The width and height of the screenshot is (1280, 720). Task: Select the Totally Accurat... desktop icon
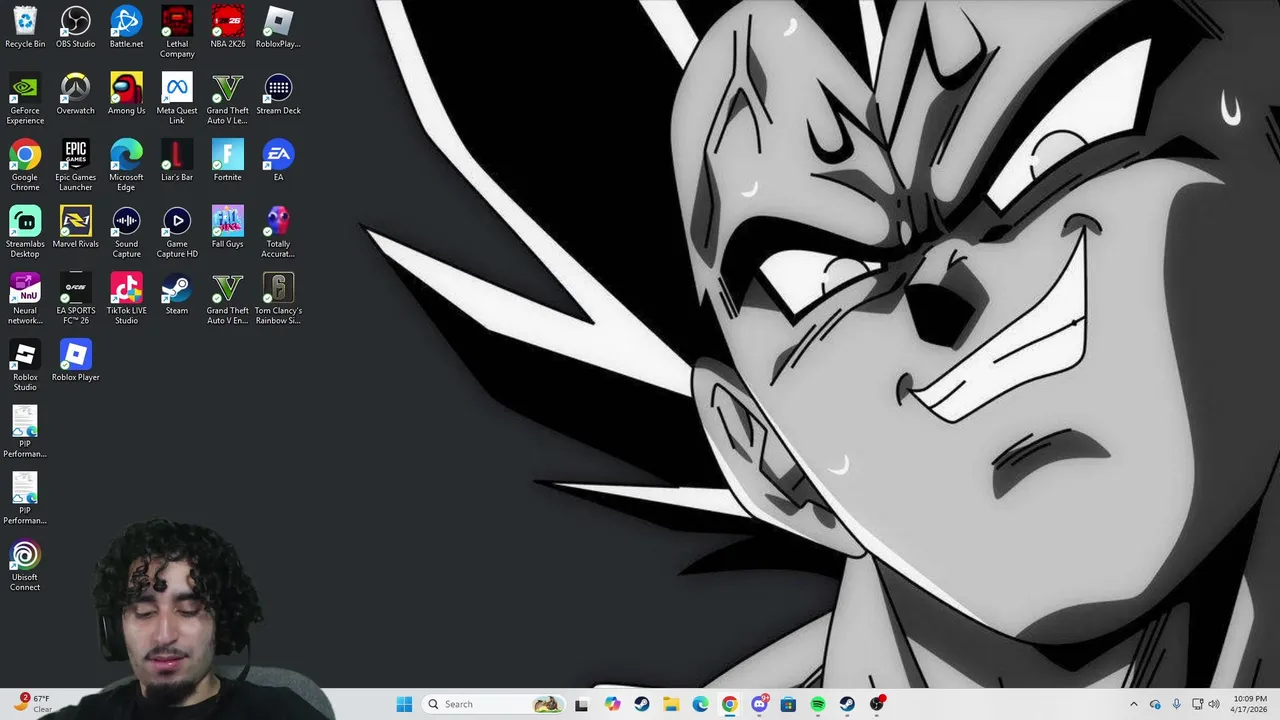pos(278,232)
